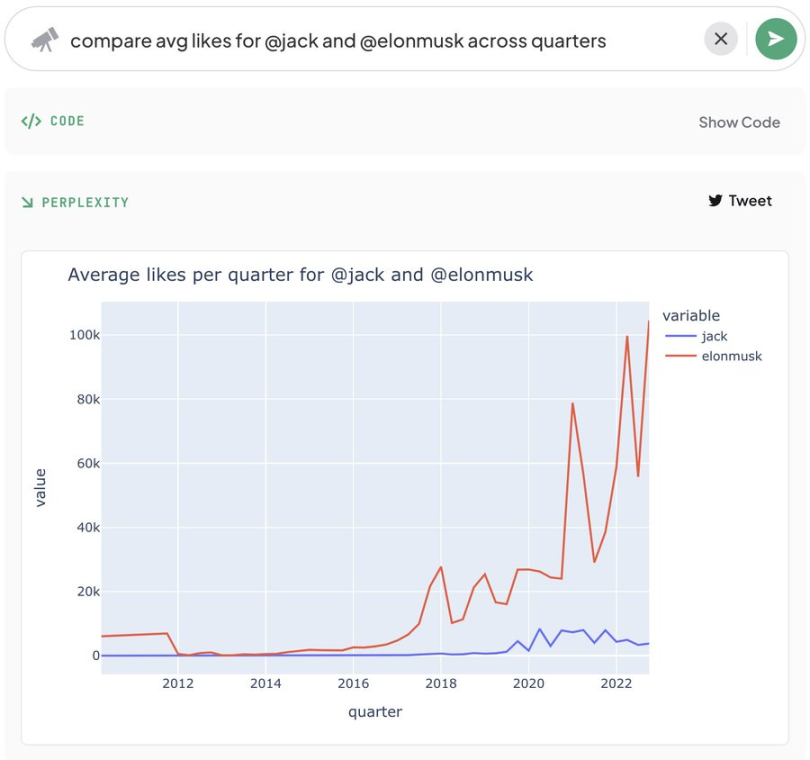Screen dimensions: 810x760
Task: Click the 100k label on value axis
Action: click(85, 335)
